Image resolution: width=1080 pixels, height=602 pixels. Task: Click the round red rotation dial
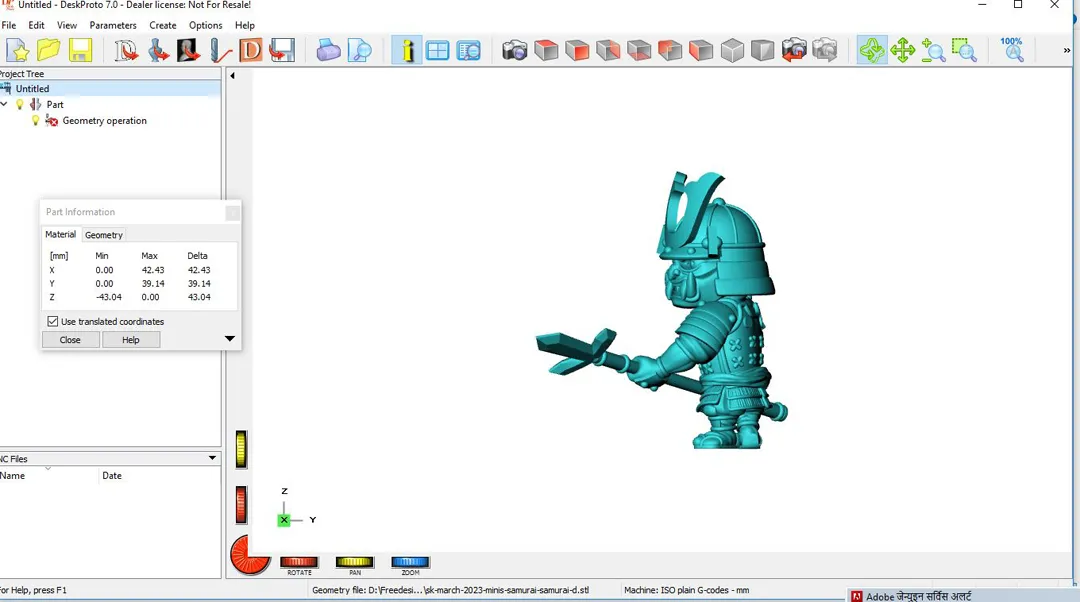point(250,554)
